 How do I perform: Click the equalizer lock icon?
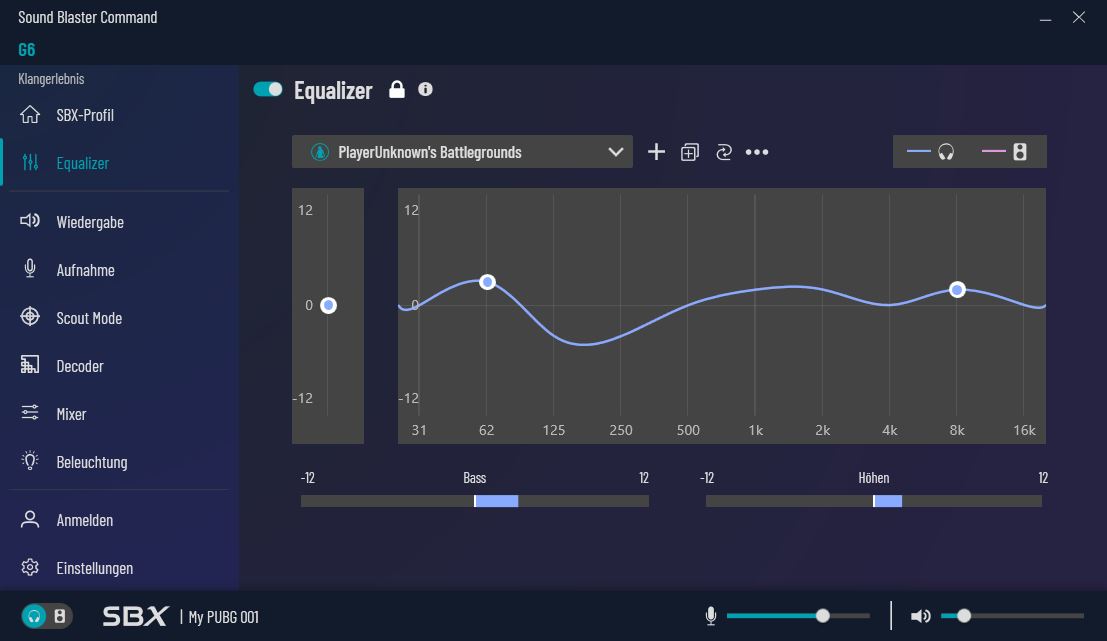[397, 89]
